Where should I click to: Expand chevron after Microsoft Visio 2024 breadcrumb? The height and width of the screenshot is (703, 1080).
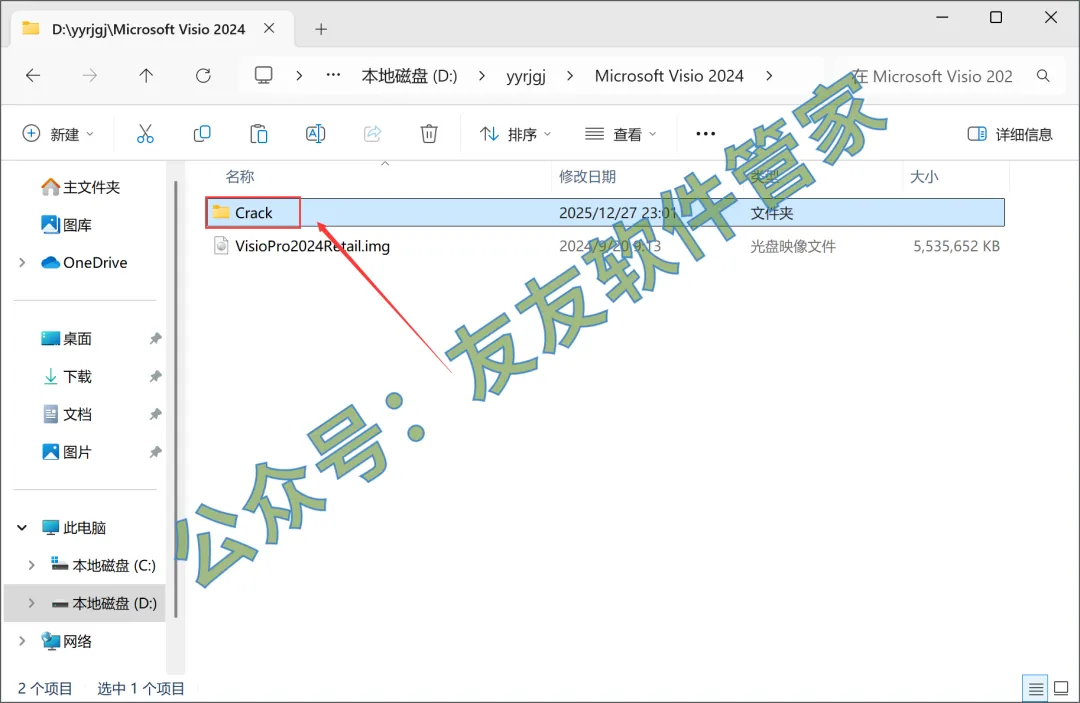769,76
